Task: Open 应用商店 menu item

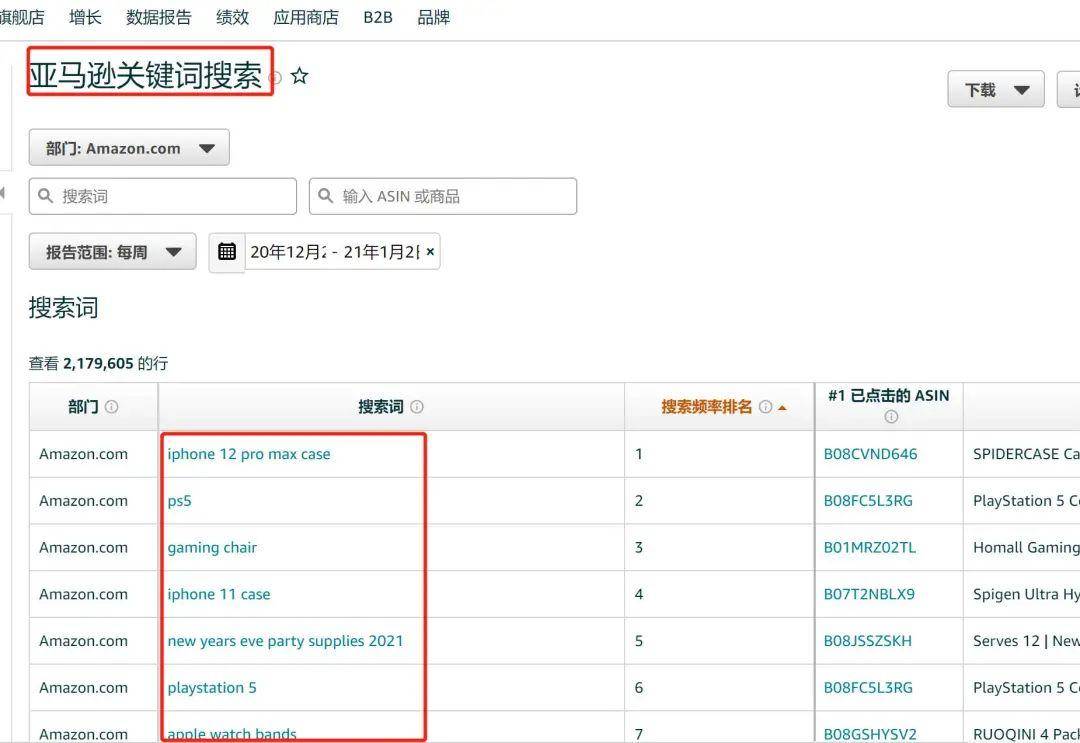Action: (306, 17)
